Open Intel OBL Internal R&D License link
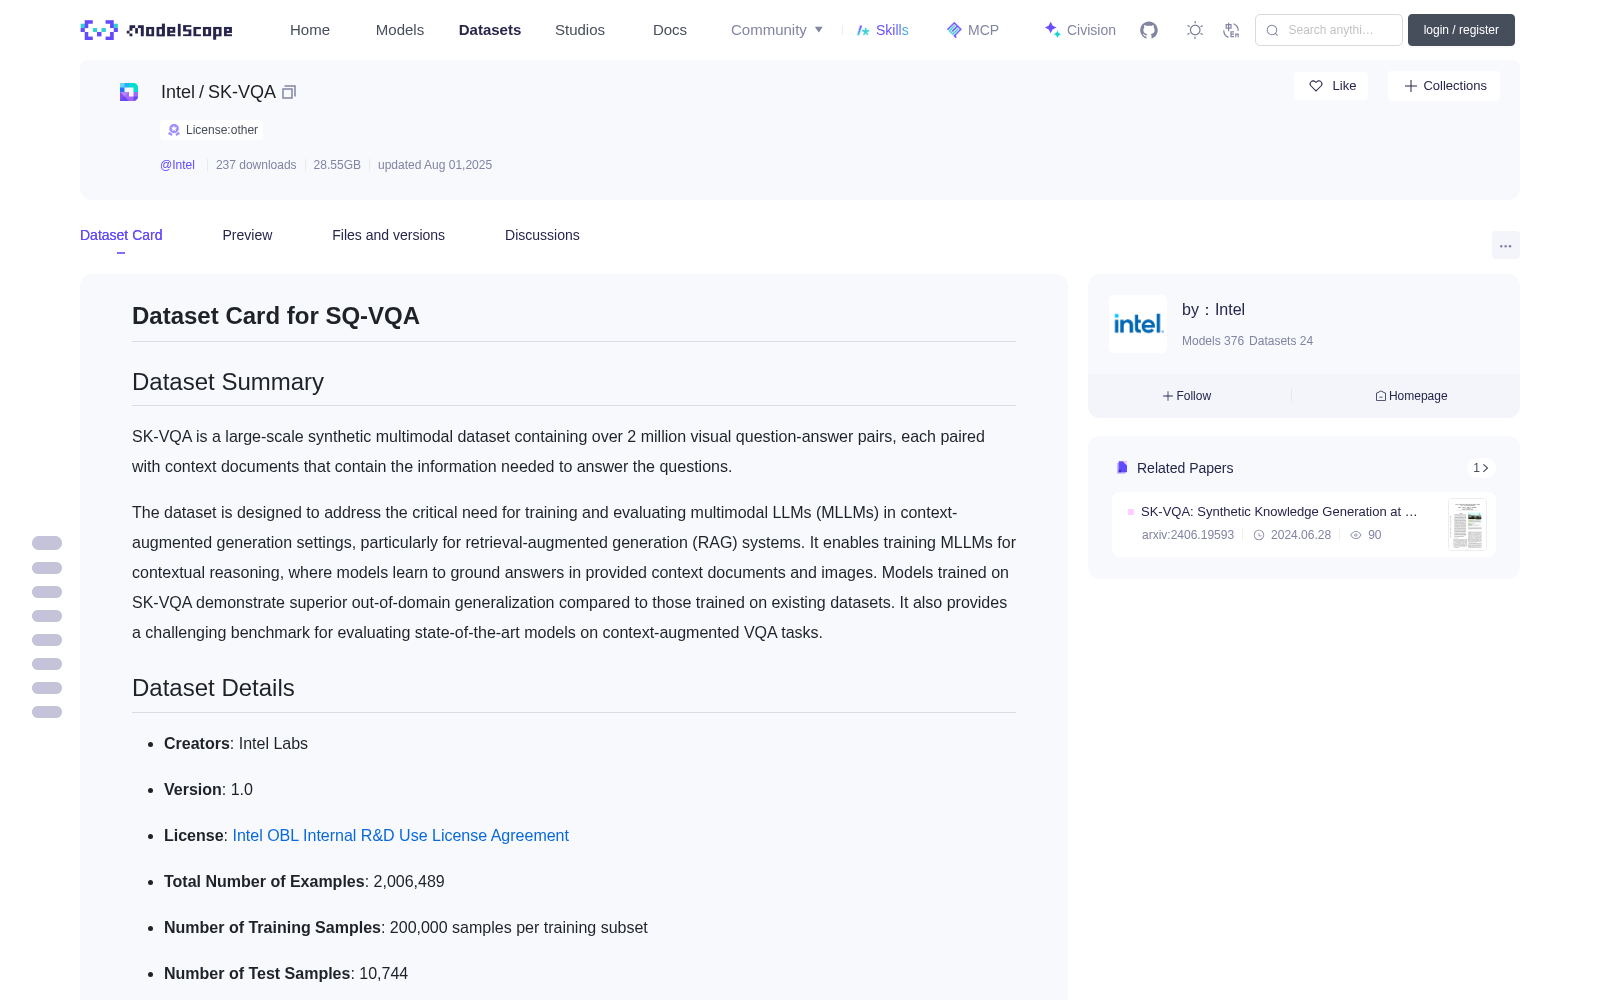Image resolution: width=1600 pixels, height=1000 pixels. pyautogui.click(x=400, y=836)
